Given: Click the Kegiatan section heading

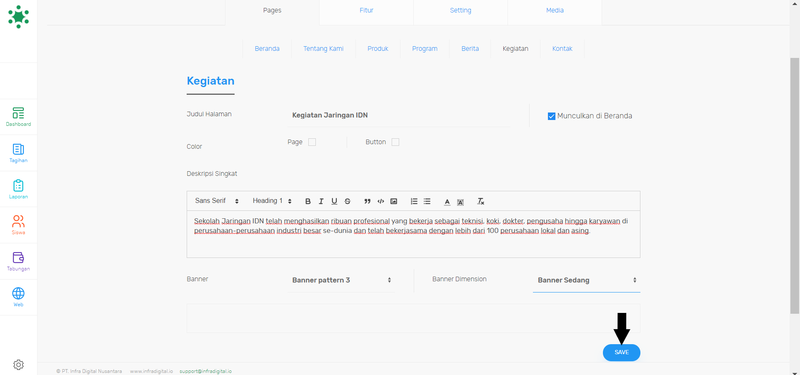Looking at the screenshot, I should coord(210,81).
